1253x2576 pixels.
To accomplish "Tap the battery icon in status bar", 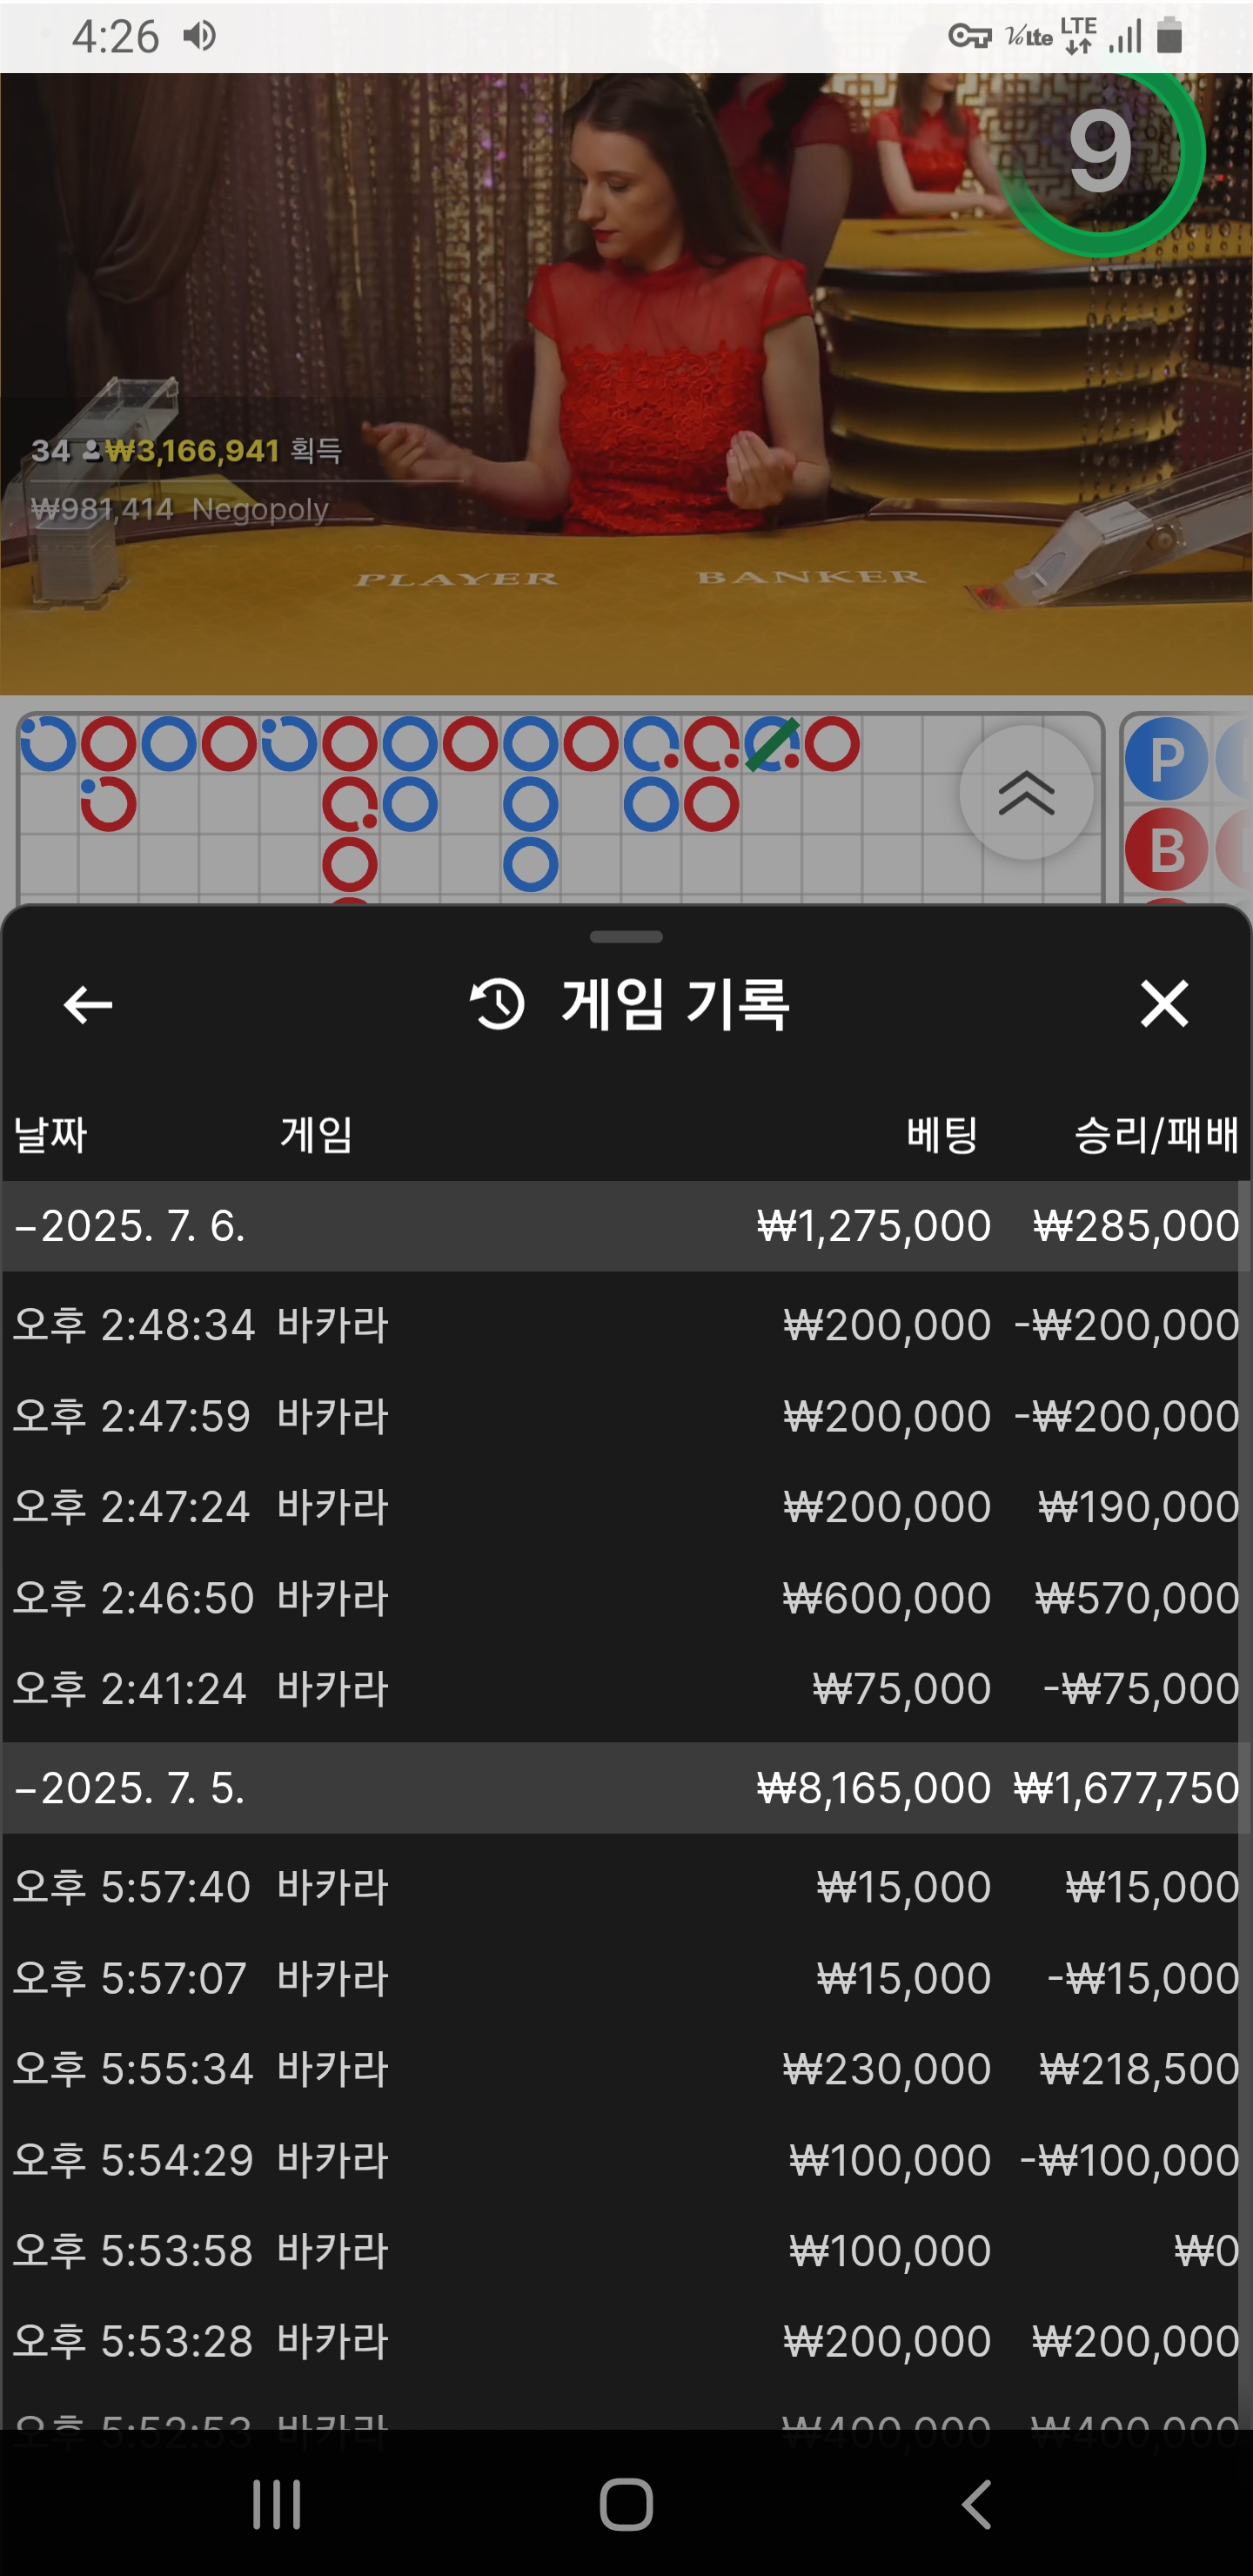I will [x=1169, y=36].
